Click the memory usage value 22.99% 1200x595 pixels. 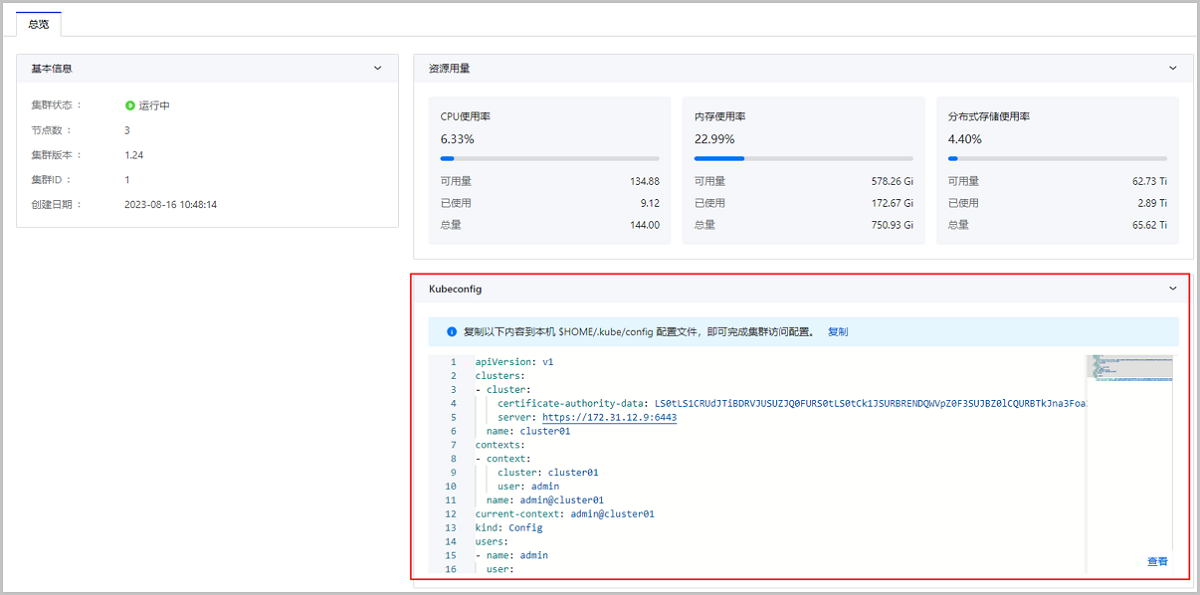click(x=714, y=139)
